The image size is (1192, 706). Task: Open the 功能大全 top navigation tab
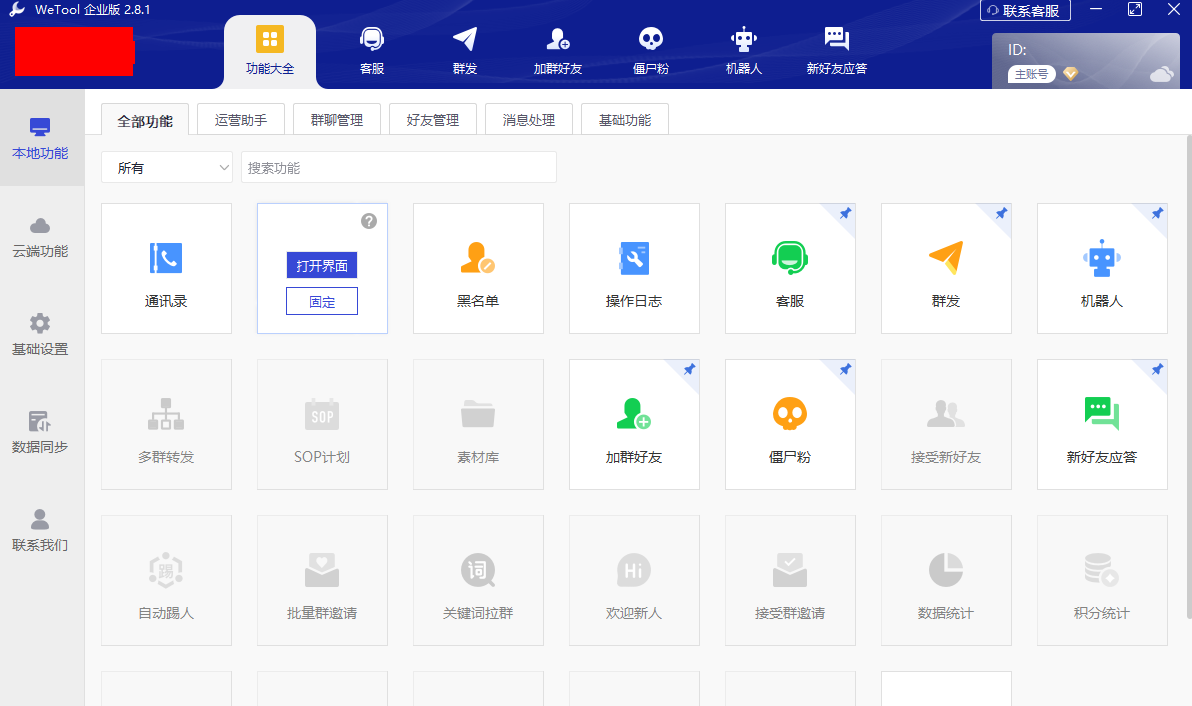270,51
